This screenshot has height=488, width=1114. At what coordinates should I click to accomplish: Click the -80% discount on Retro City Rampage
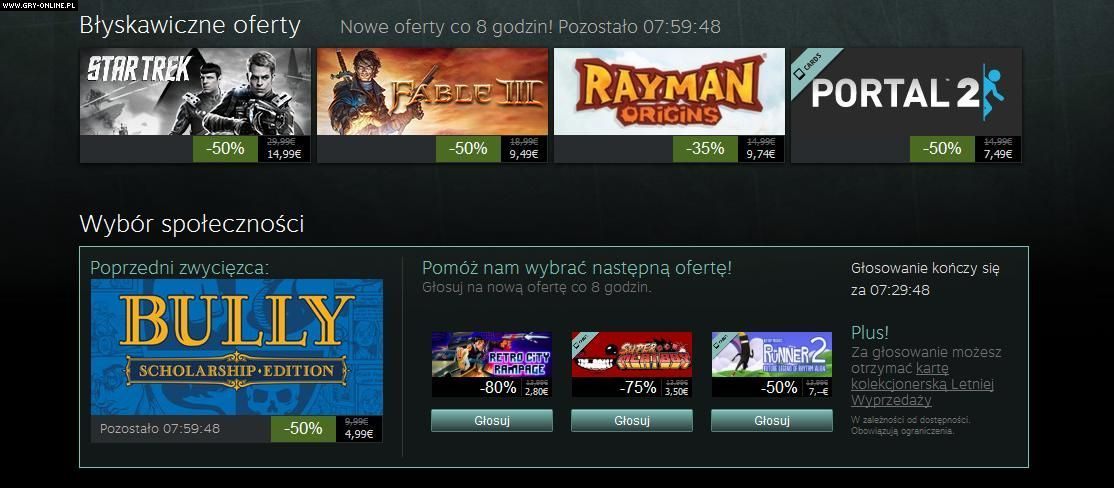pos(497,388)
